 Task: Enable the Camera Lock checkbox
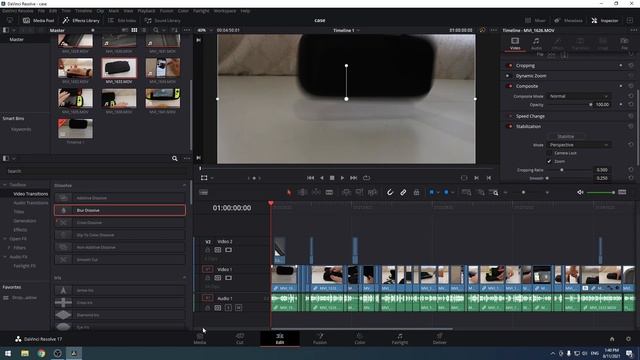pyautogui.click(x=549, y=153)
